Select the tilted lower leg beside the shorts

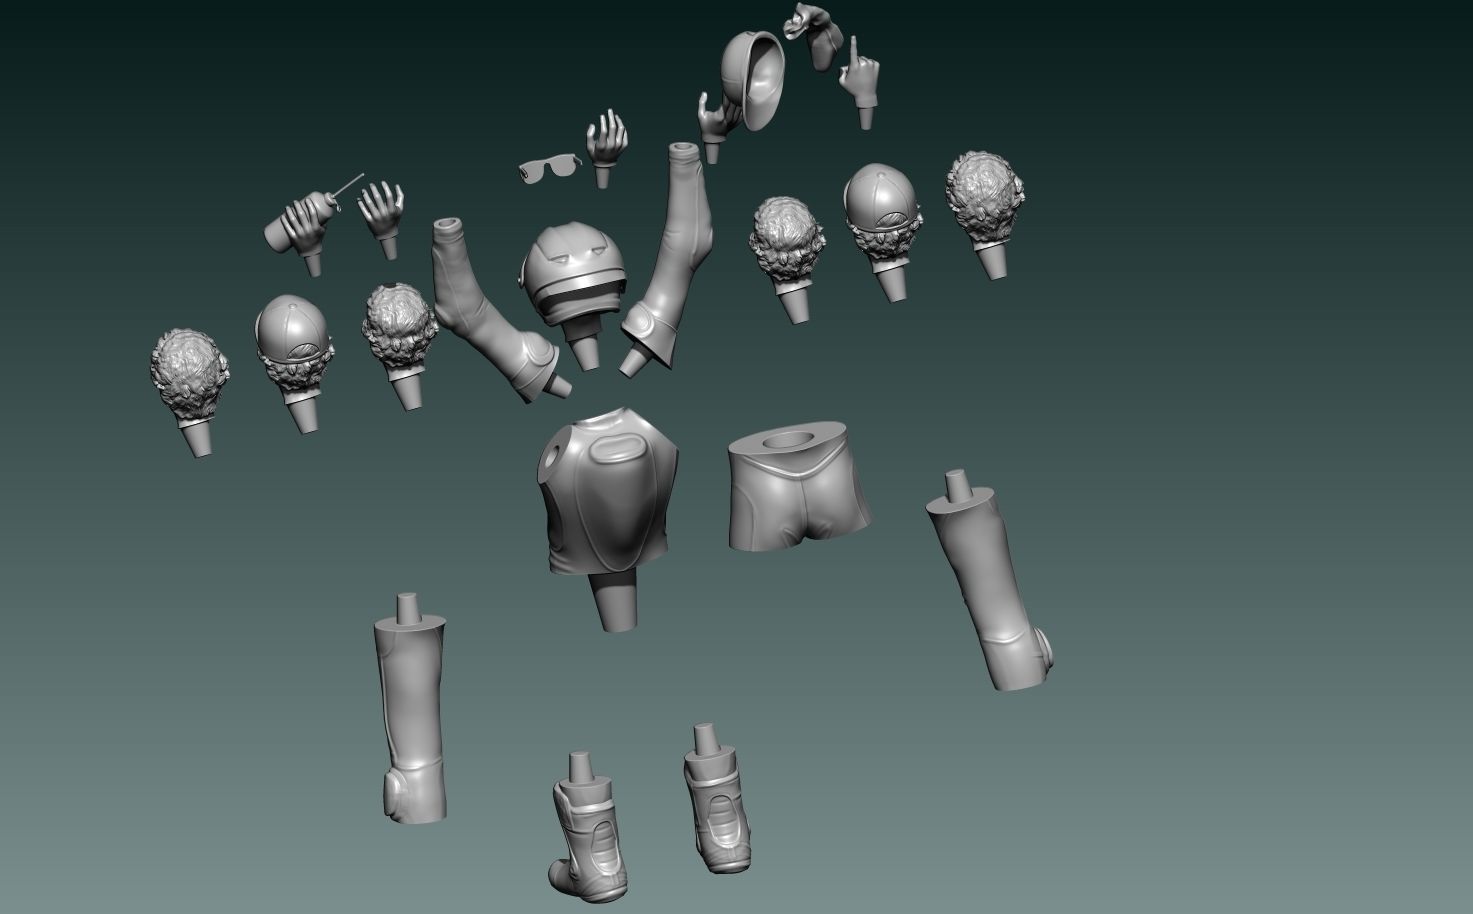click(990, 580)
